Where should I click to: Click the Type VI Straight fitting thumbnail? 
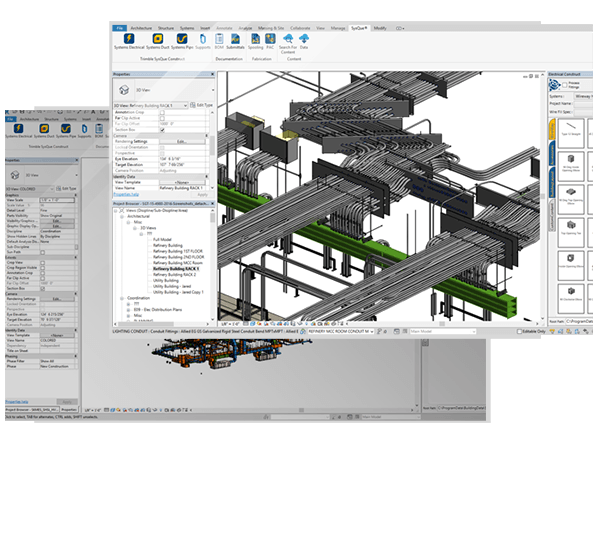571,133
